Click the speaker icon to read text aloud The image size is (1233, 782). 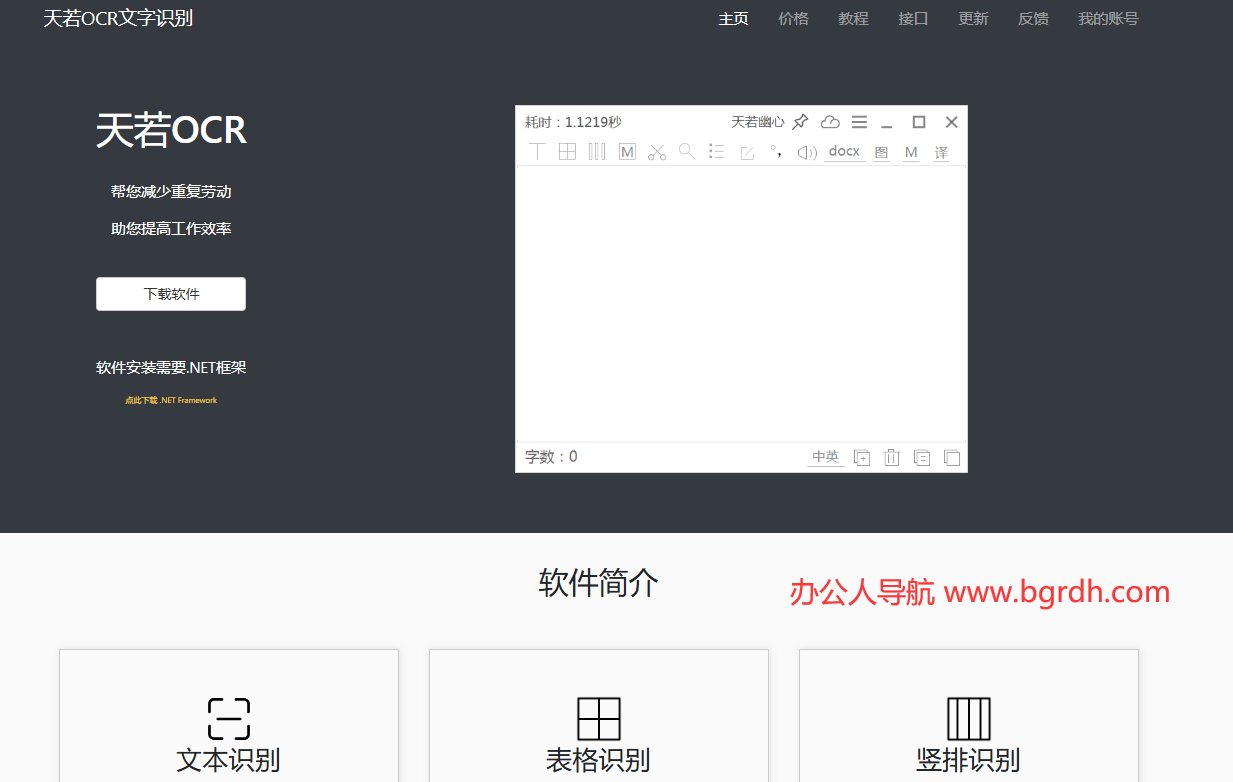pyautogui.click(x=806, y=151)
